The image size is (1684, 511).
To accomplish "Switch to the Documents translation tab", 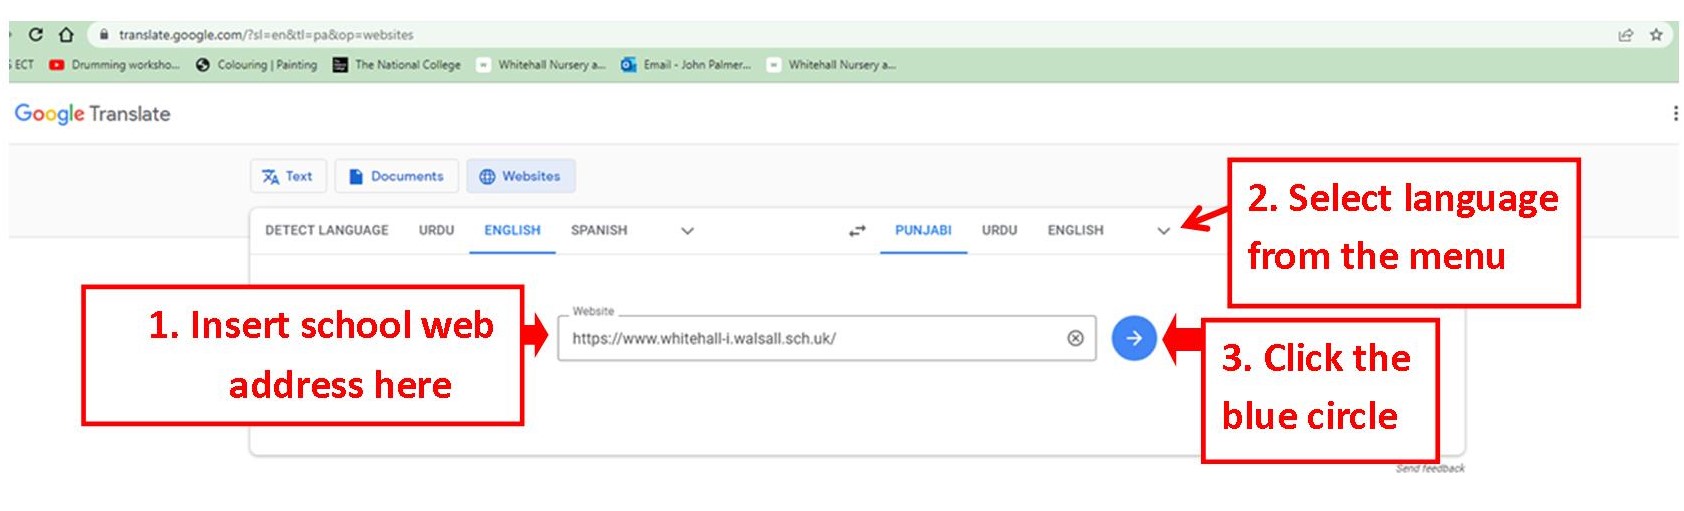I will pos(396,176).
